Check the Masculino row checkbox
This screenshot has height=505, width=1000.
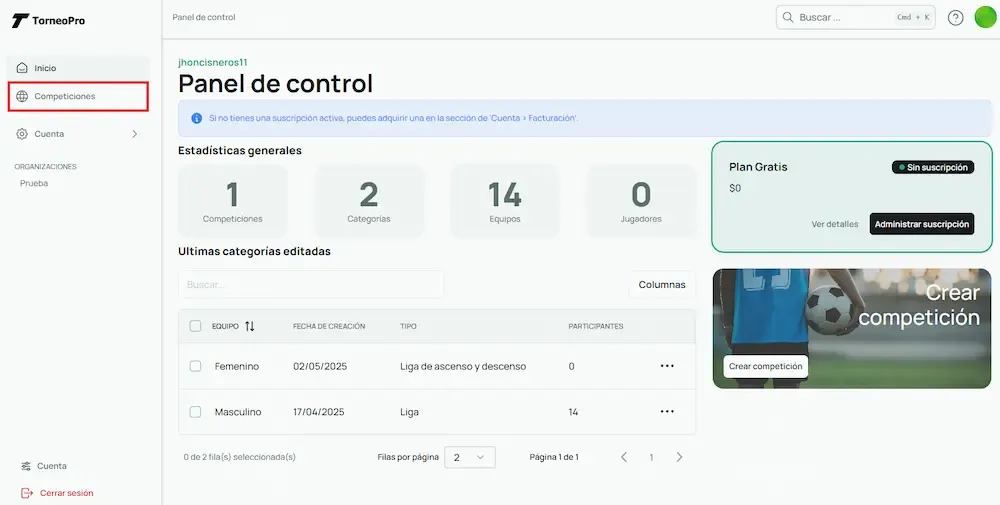195,412
